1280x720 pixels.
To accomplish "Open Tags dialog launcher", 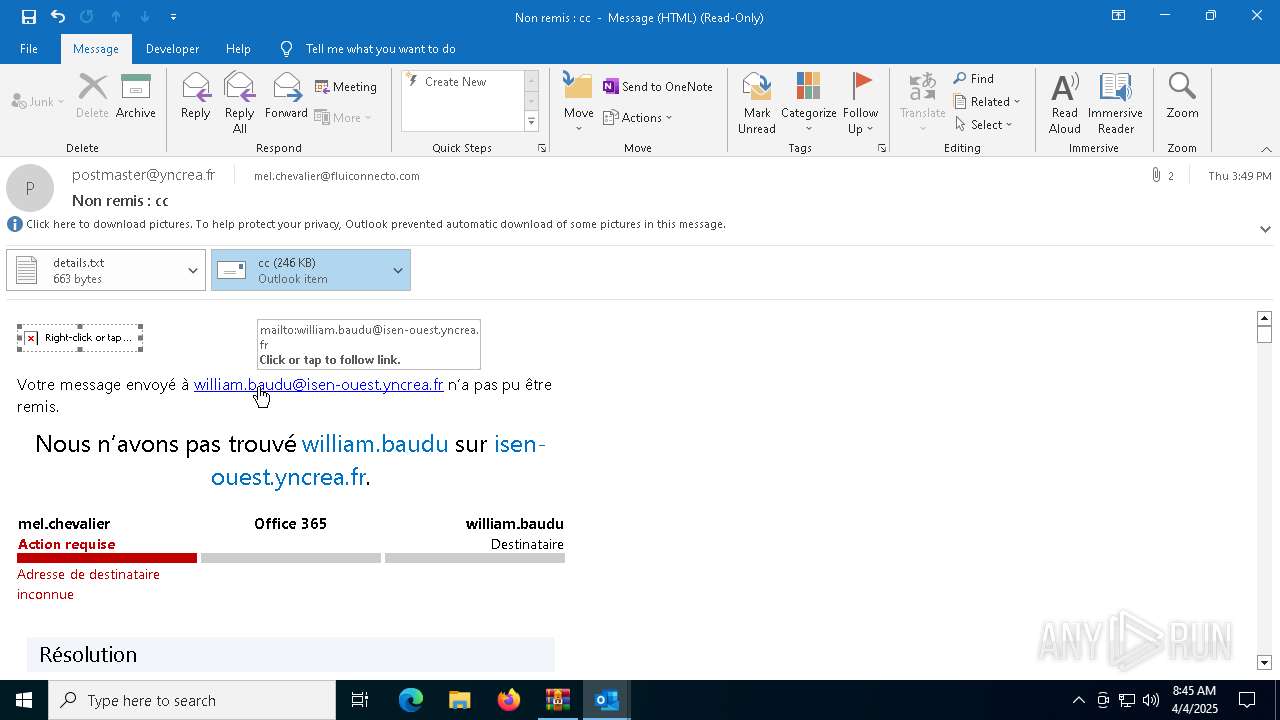I will coord(882,148).
